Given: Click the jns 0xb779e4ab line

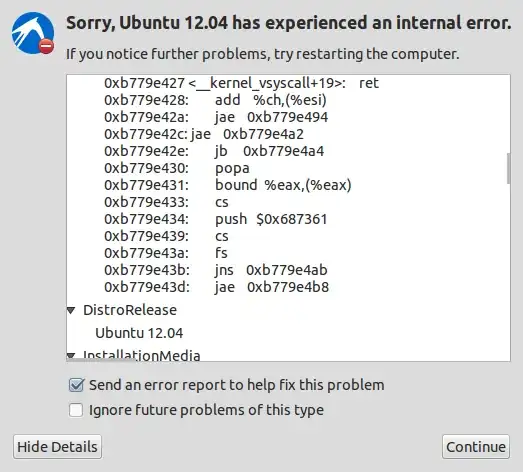Looking at the screenshot, I should (x=215, y=270).
